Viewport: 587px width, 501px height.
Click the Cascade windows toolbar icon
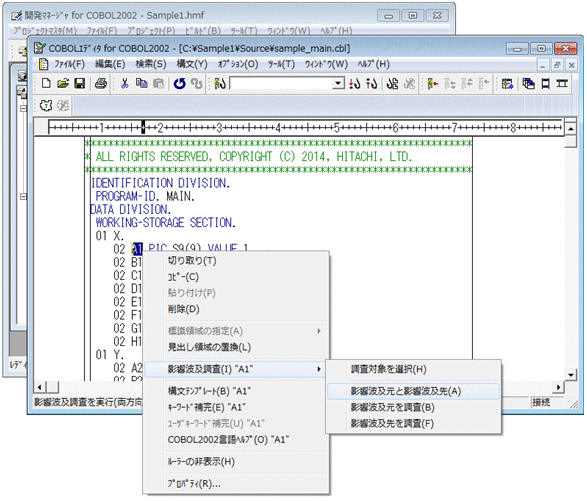[x=528, y=83]
